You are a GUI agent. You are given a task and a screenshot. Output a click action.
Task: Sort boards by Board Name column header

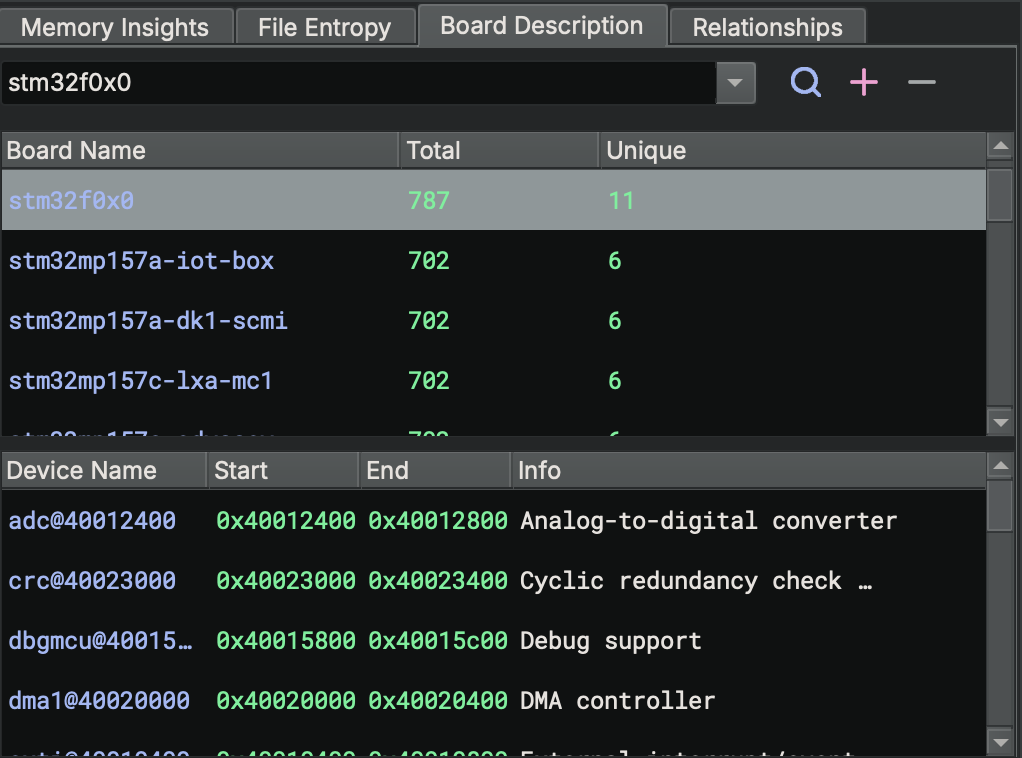pyautogui.click(x=200, y=151)
